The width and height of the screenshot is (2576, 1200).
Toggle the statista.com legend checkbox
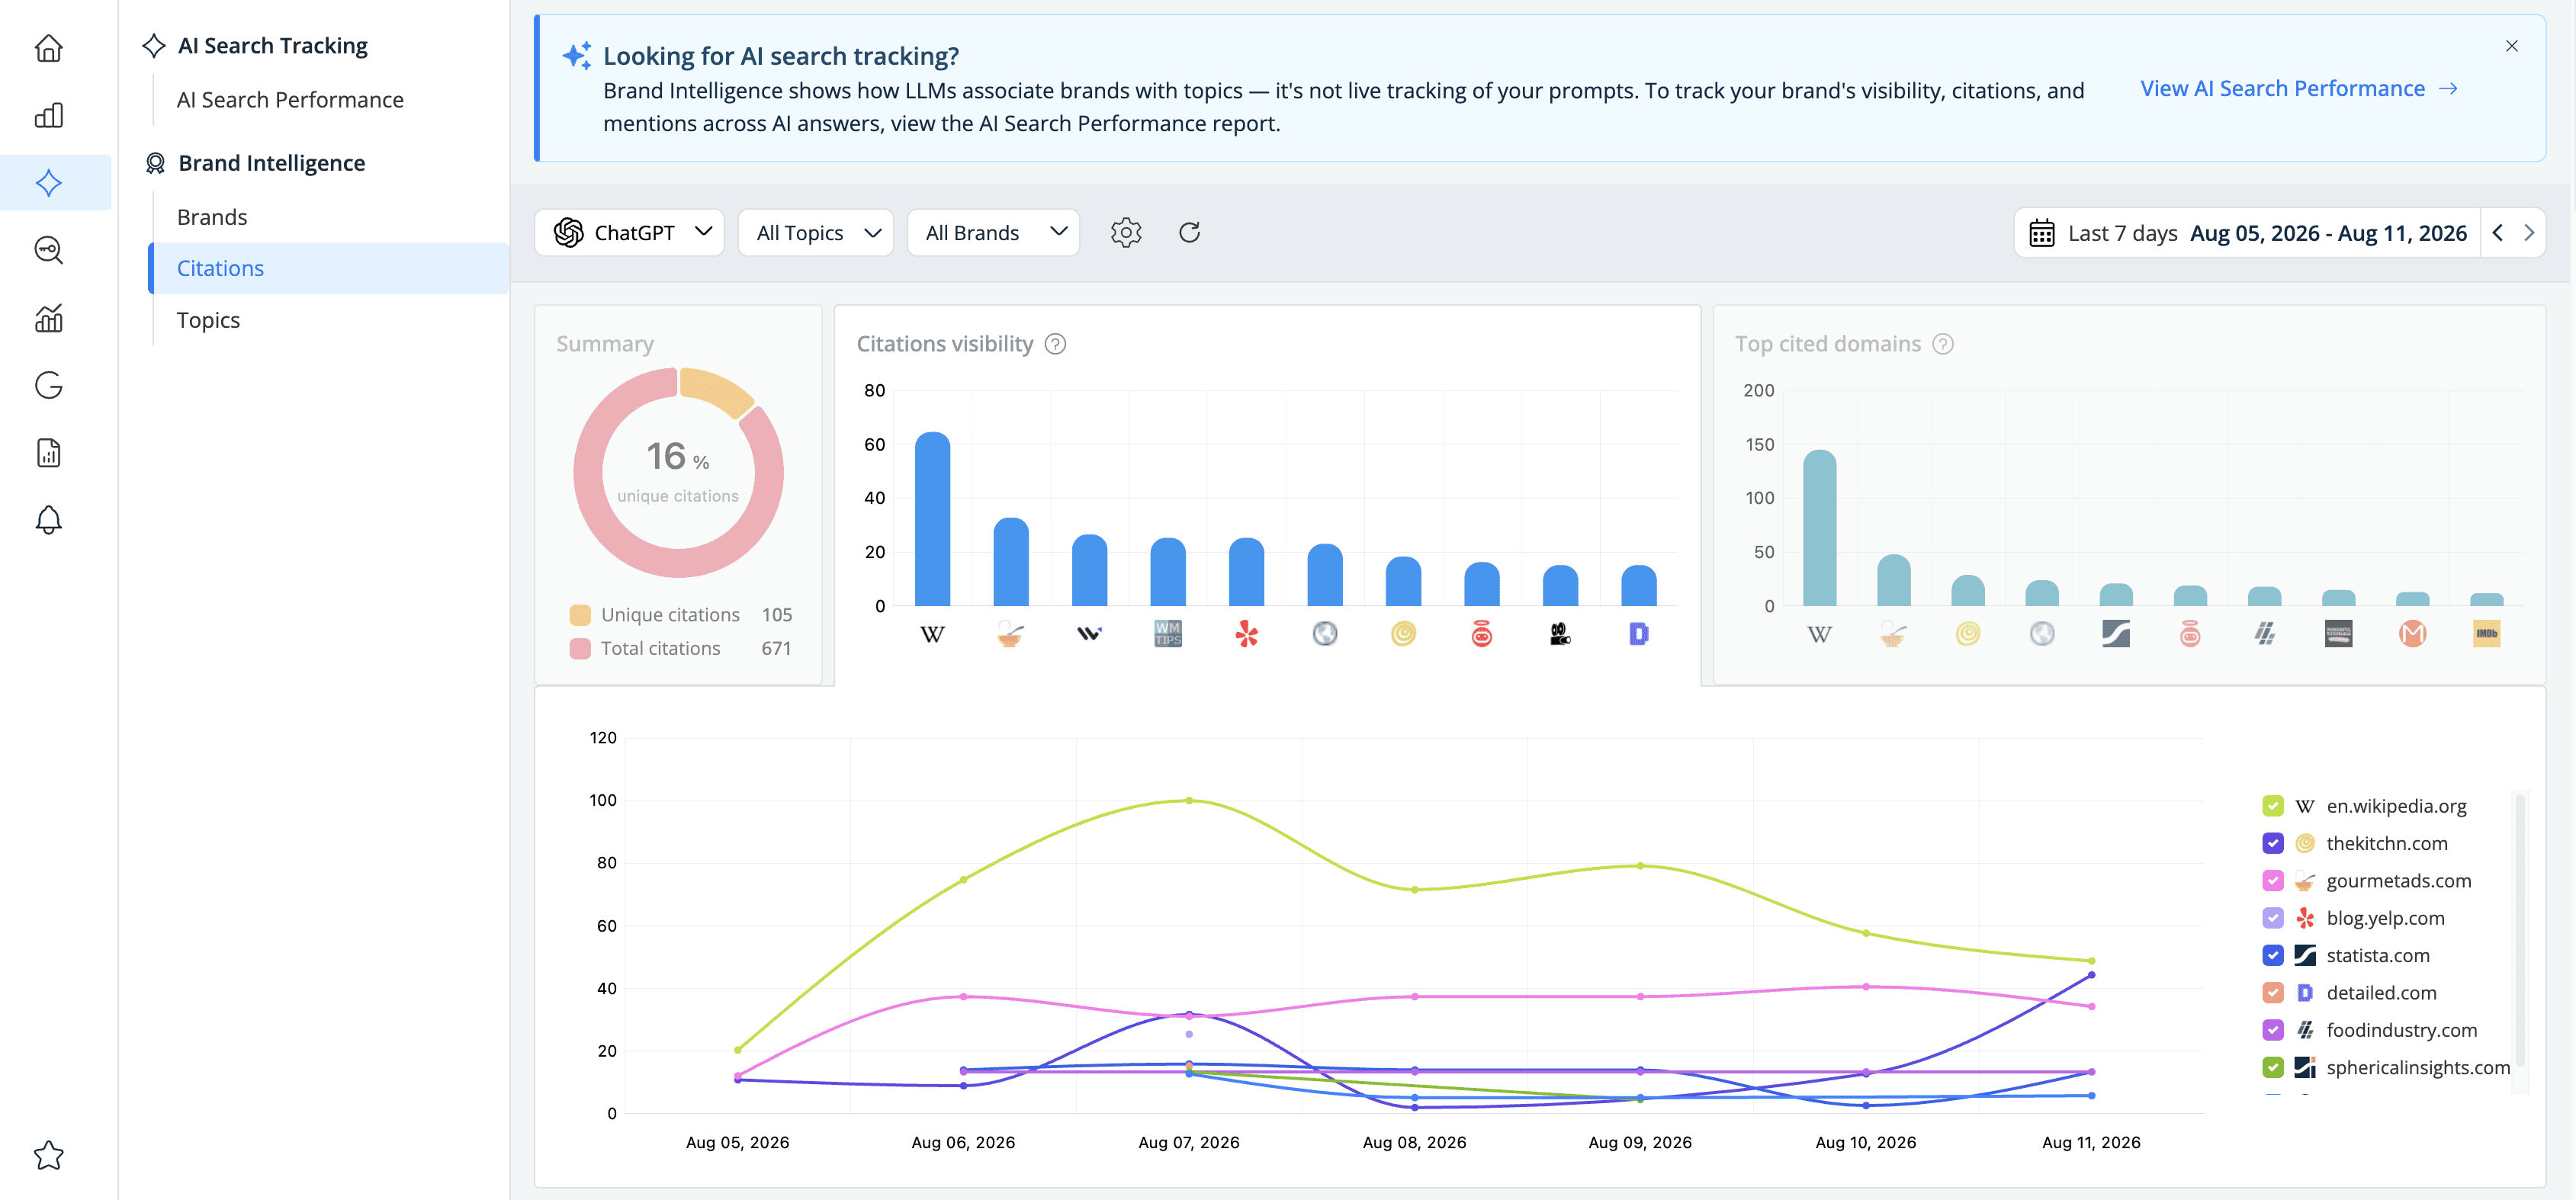pos(2272,955)
